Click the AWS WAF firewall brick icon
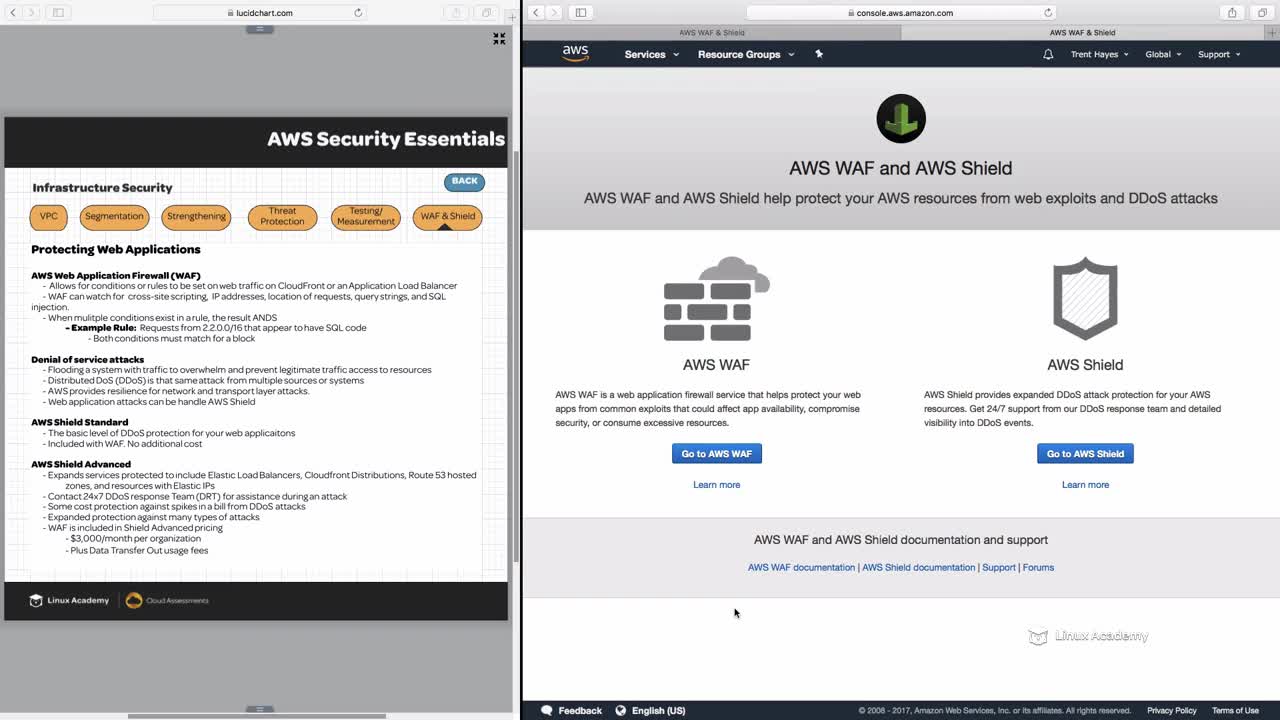 click(717, 299)
